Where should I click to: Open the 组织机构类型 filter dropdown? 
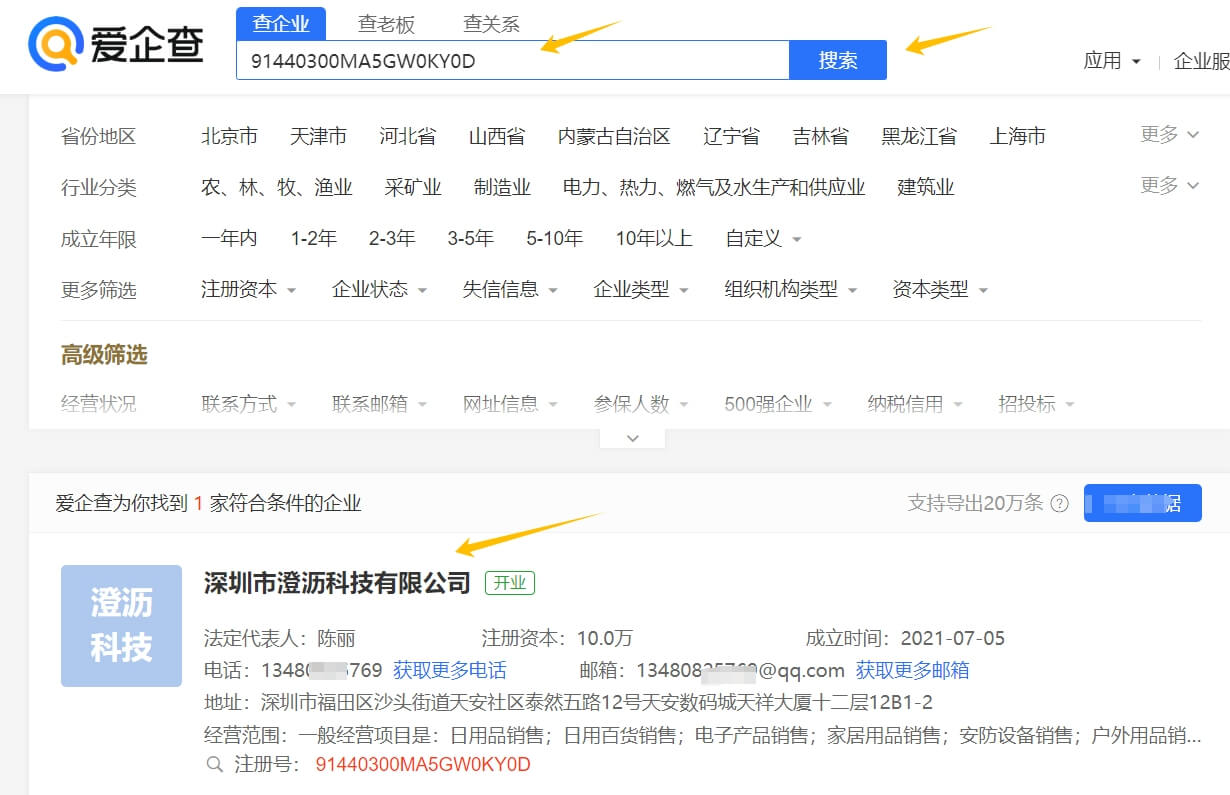tap(791, 289)
